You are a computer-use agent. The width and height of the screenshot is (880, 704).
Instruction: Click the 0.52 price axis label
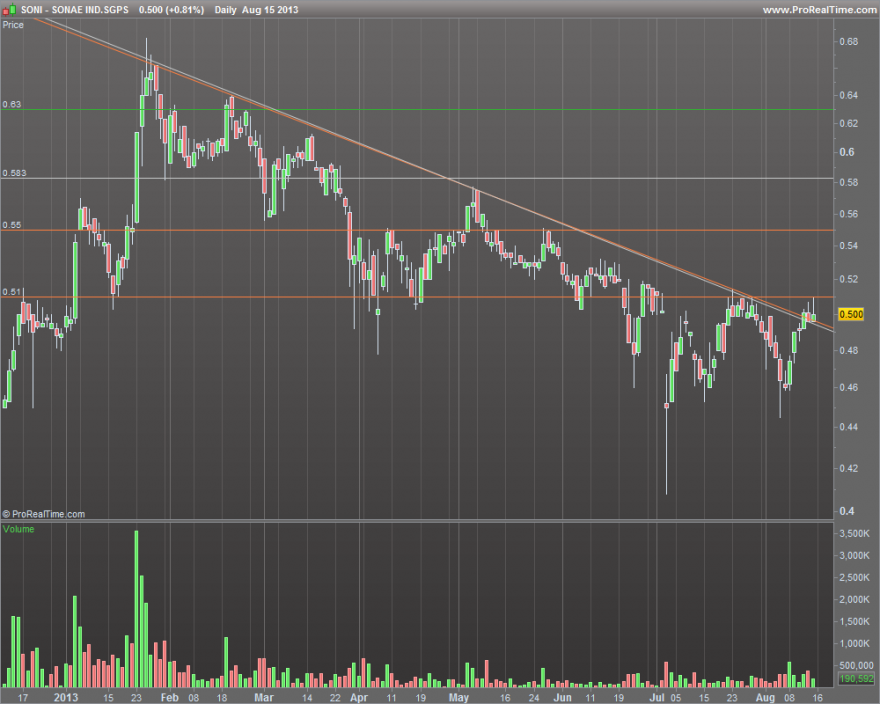pos(849,279)
